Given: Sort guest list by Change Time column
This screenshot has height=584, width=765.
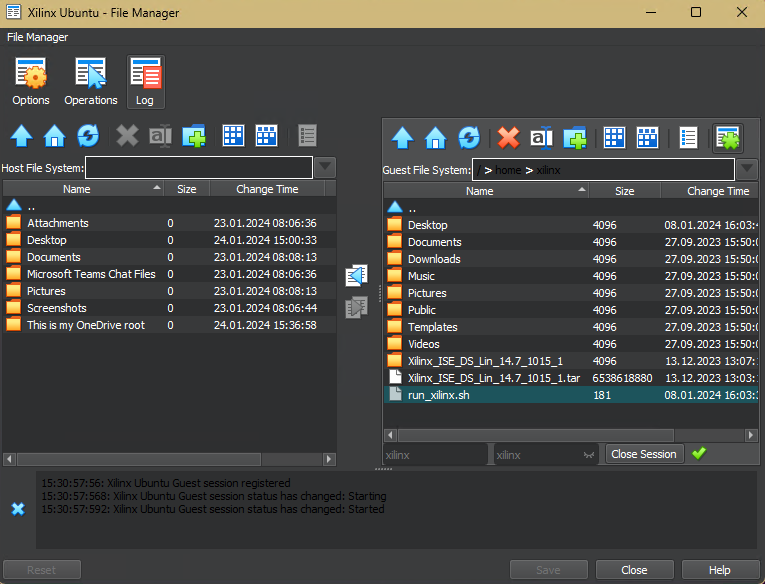Looking at the screenshot, I should (710, 191).
